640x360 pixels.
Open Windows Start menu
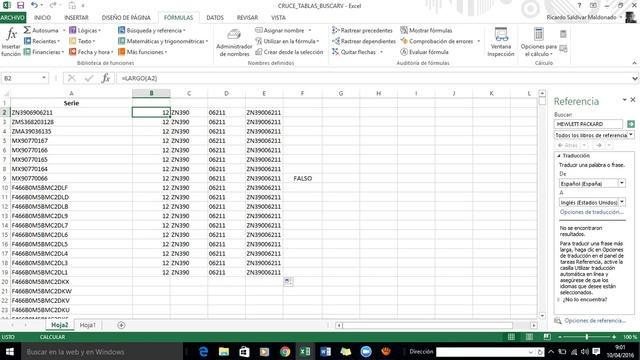(9, 351)
